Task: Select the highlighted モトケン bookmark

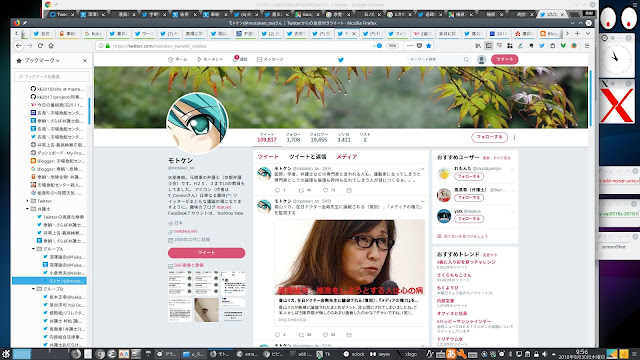Action: pyautogui.click(x=49, y=281)
